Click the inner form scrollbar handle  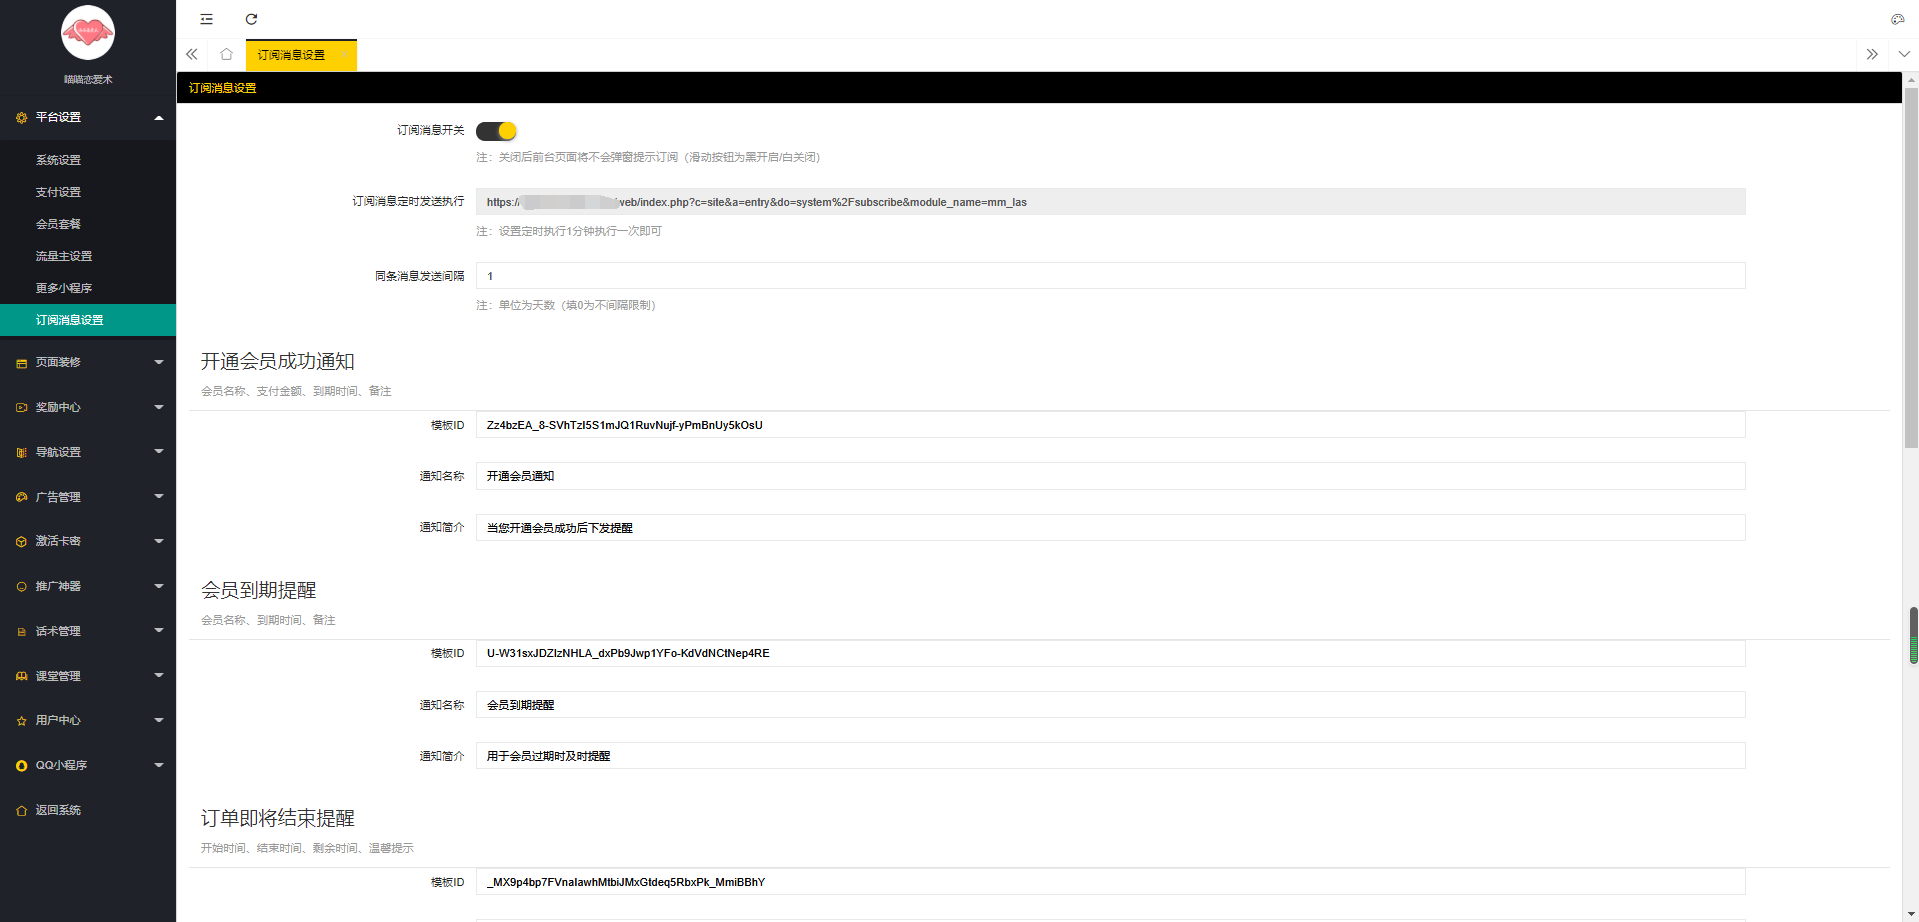click(1914, 636)
